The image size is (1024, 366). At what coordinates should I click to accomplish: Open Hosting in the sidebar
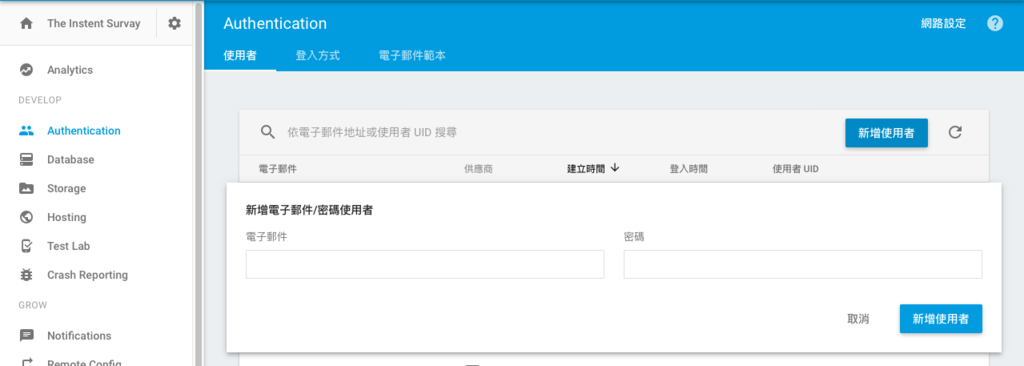[x=67, y=217]
